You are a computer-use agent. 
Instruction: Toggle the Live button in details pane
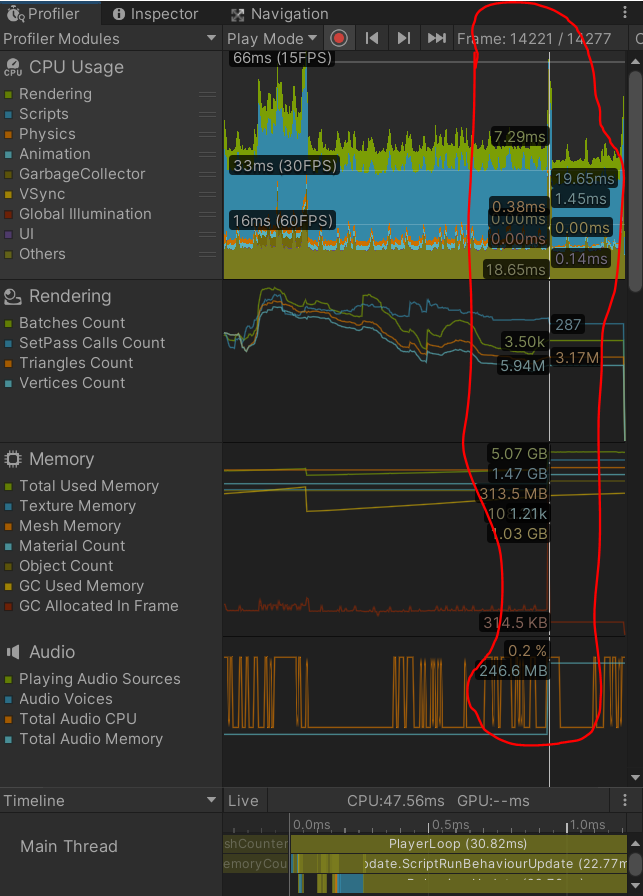pos(243,801)
